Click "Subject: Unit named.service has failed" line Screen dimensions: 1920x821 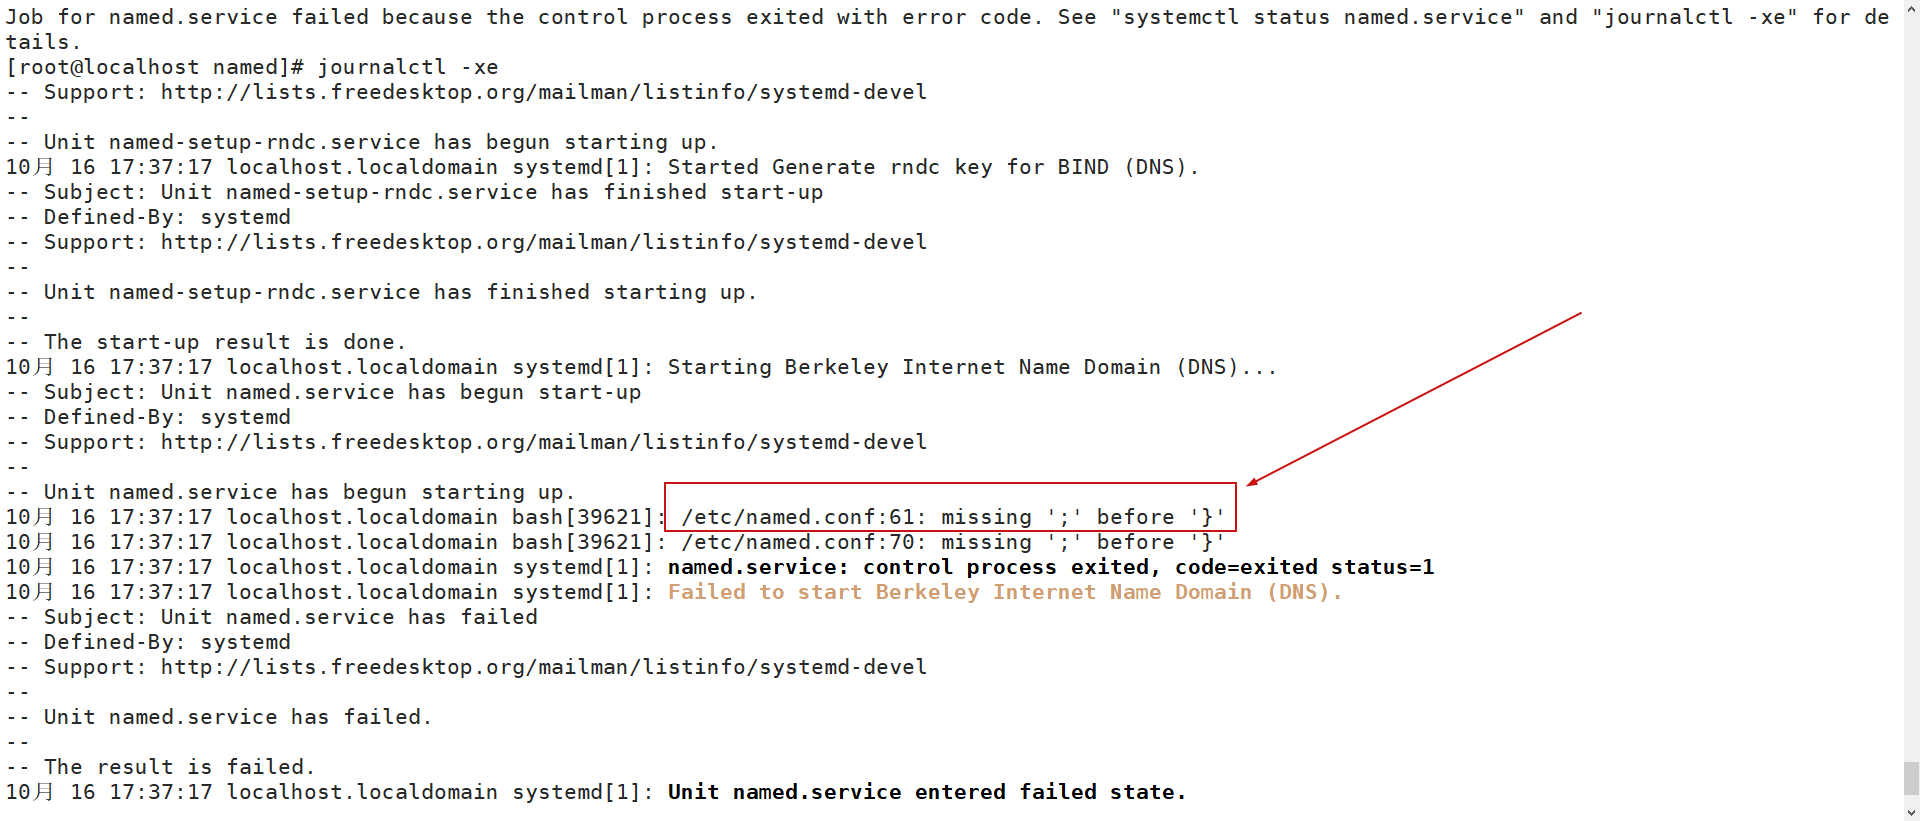click(290, 617)
